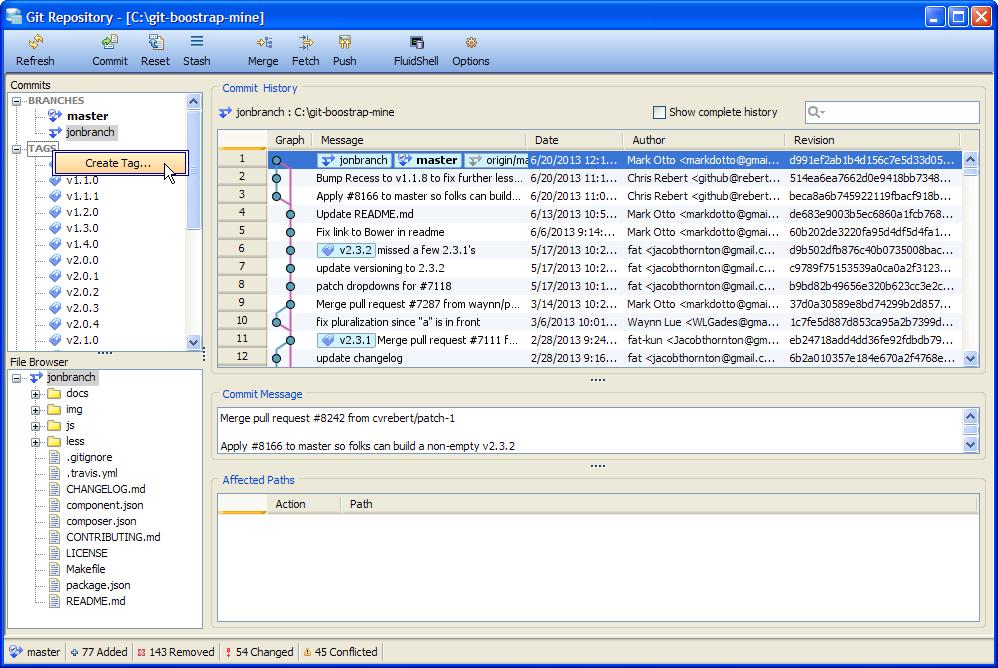Expand the img folder
The image size is (998, 668).
click(x=36, y=410)
